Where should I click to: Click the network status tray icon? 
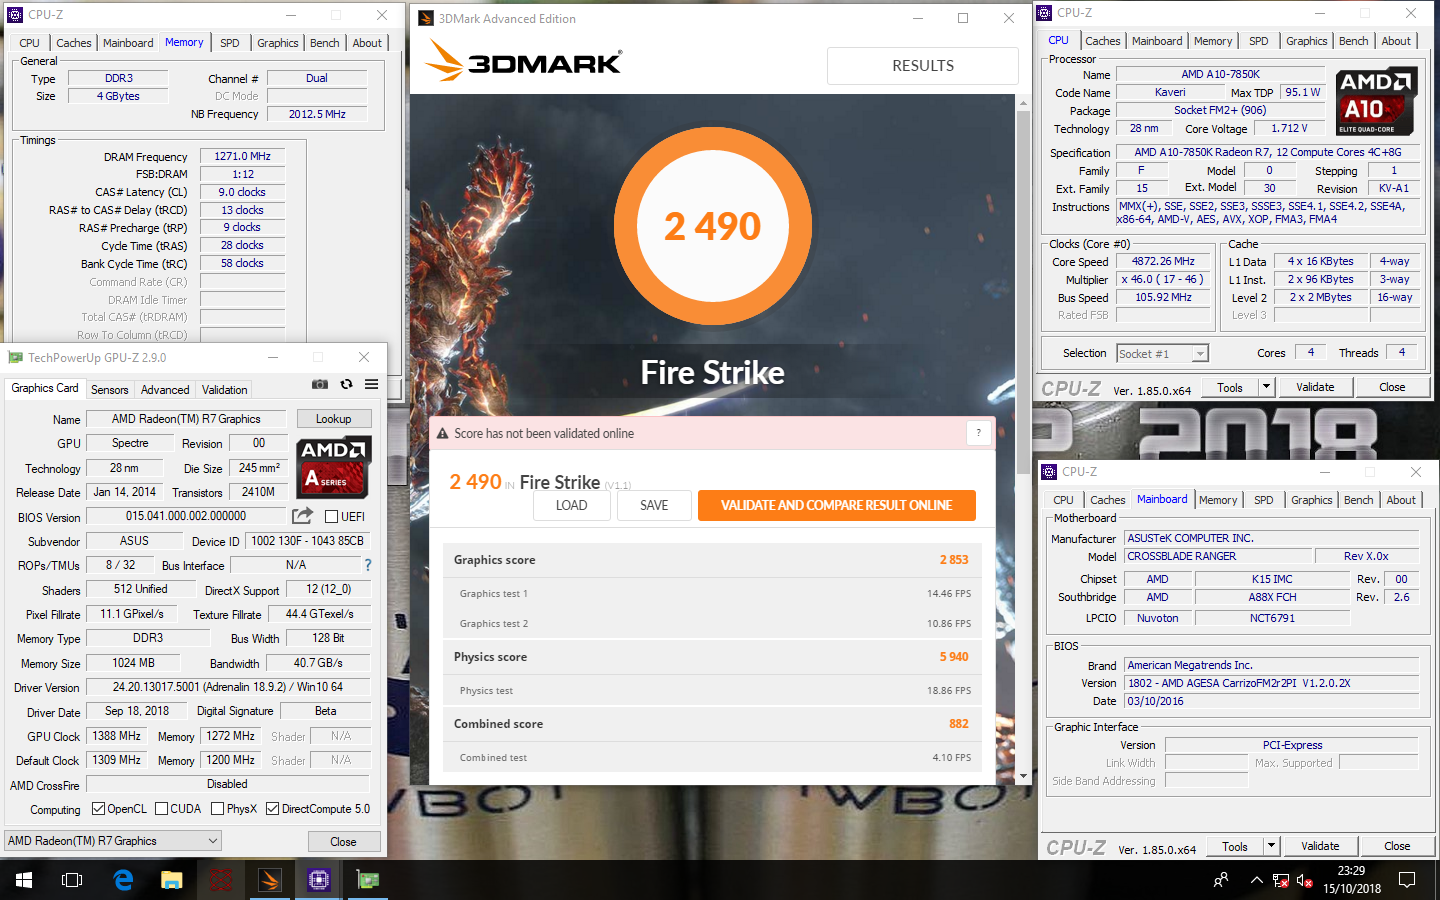1281,880
